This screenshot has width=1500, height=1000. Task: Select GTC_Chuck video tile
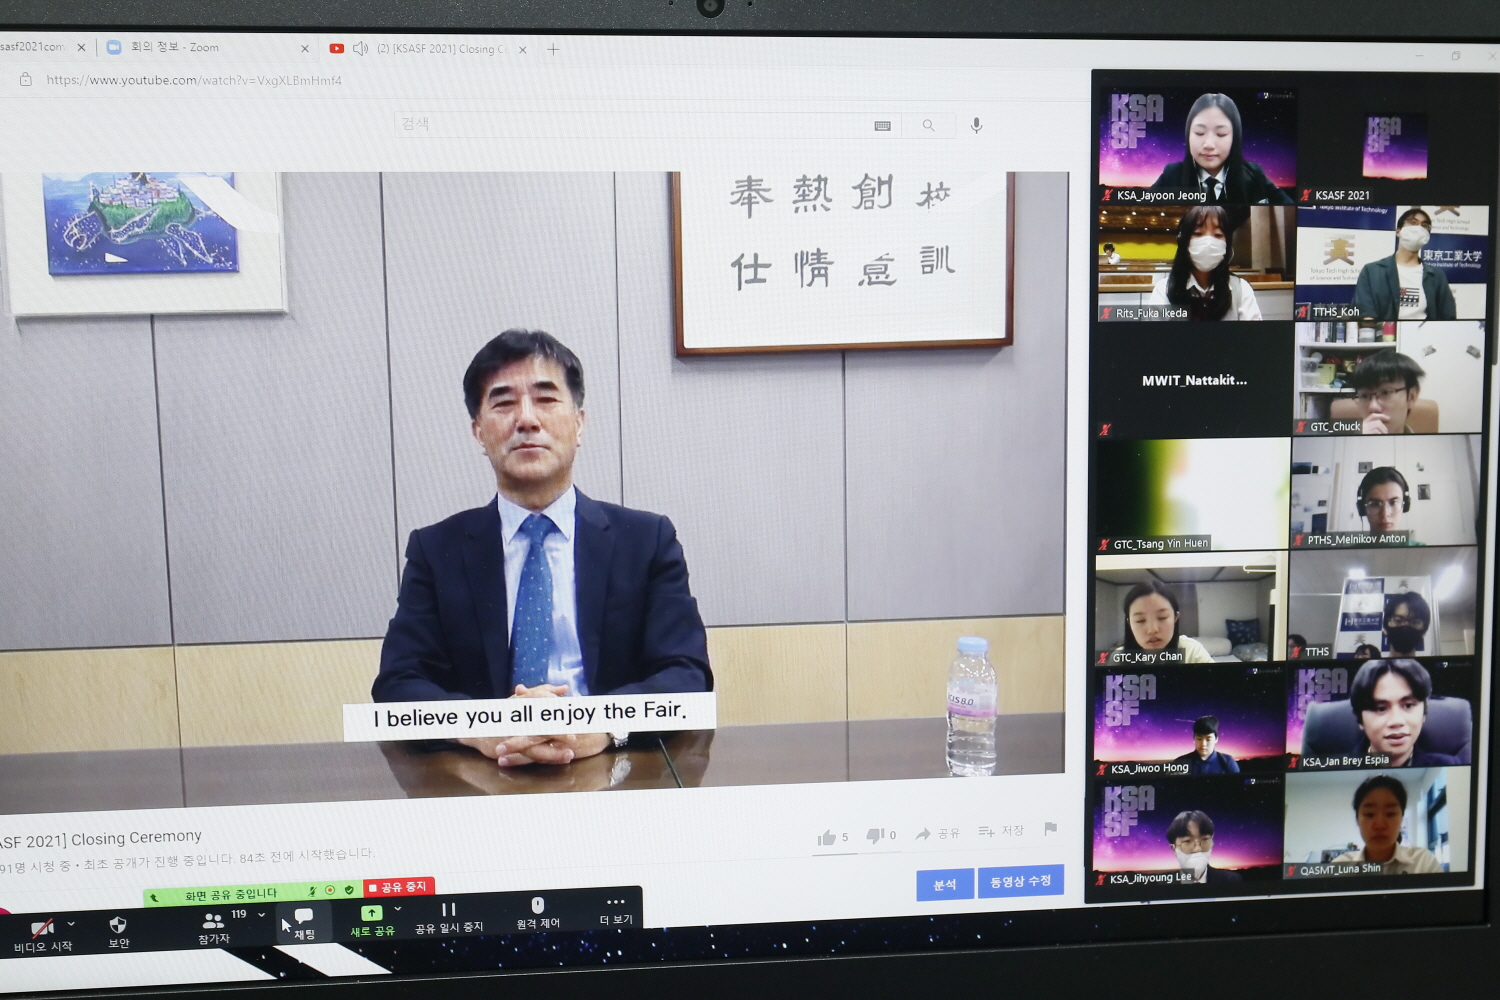(1389, 378)
